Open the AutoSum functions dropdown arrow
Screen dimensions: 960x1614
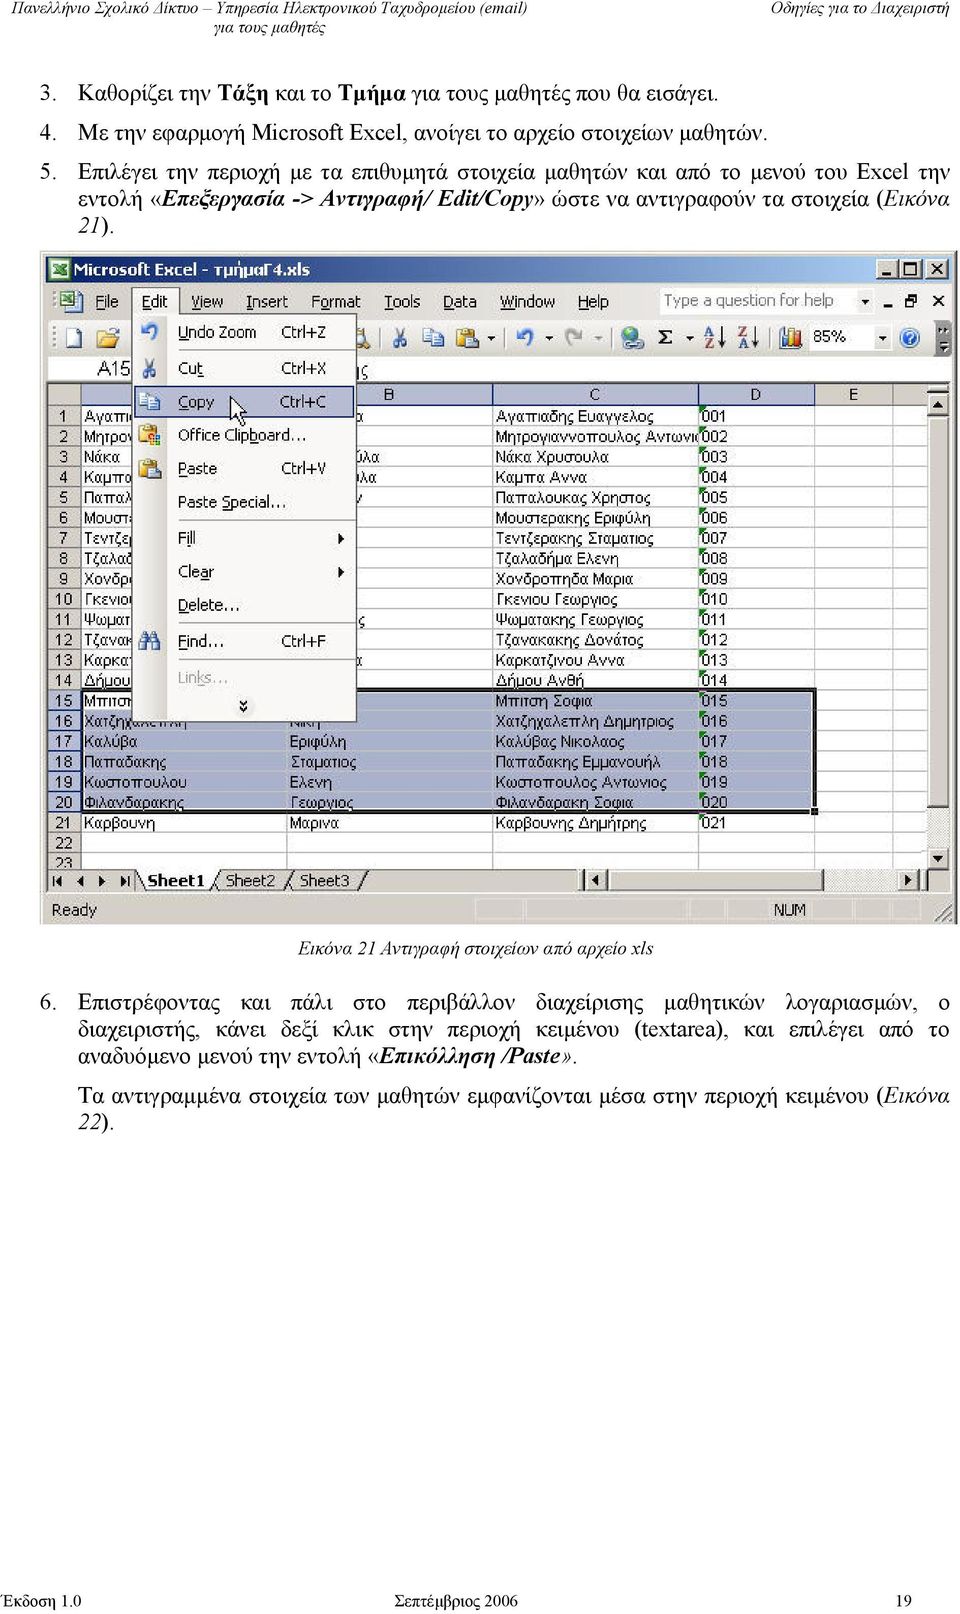689,338
